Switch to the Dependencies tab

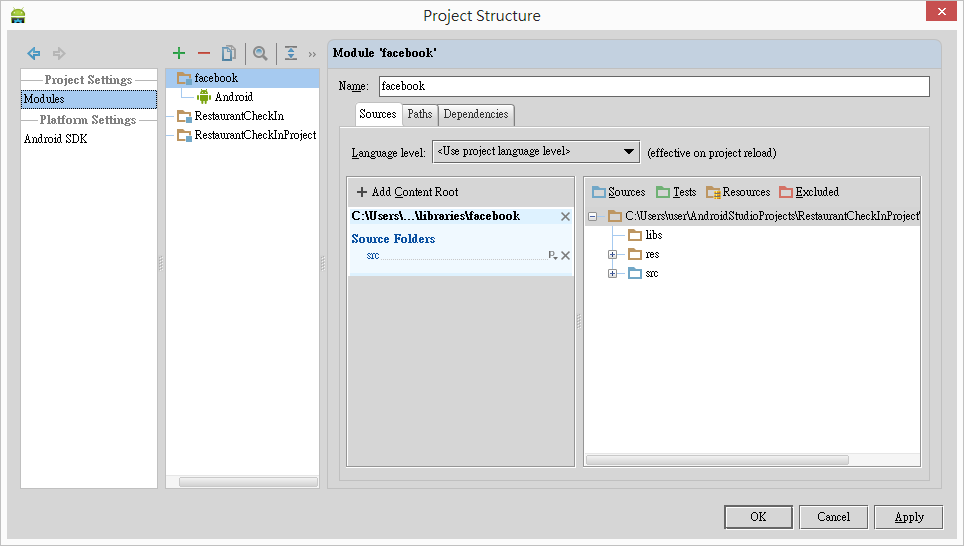tap(476, 114)
